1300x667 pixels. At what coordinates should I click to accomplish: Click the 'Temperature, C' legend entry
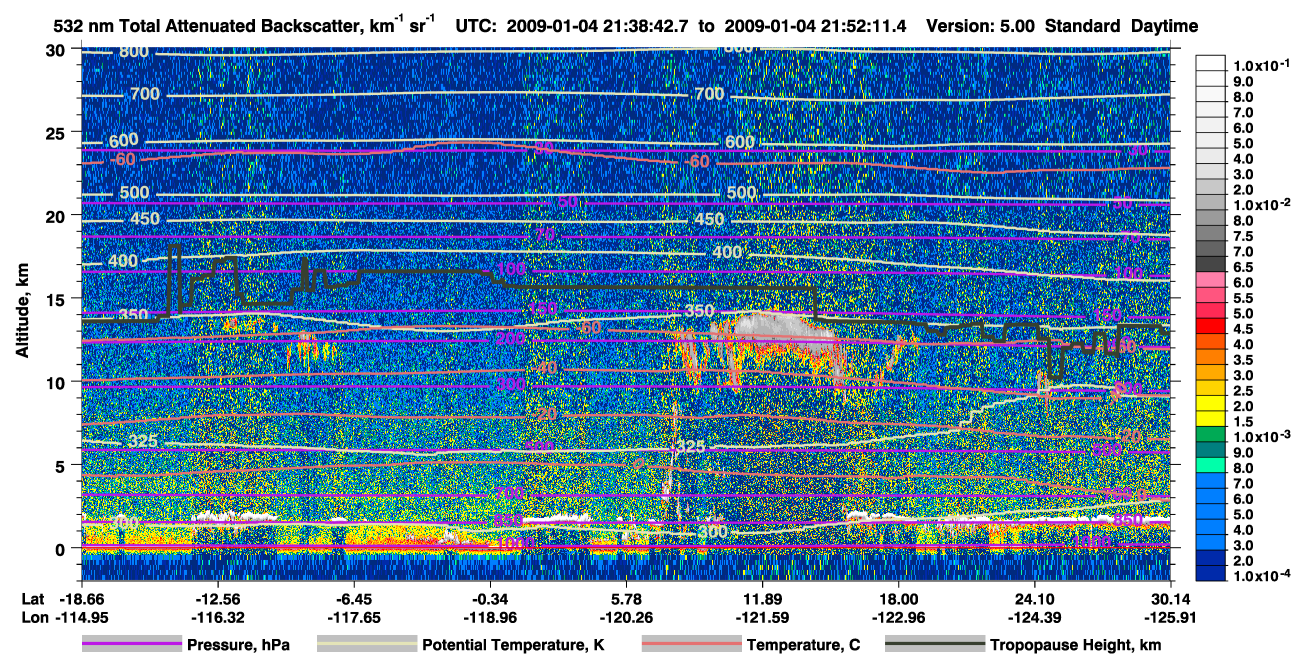coord(751,646)
